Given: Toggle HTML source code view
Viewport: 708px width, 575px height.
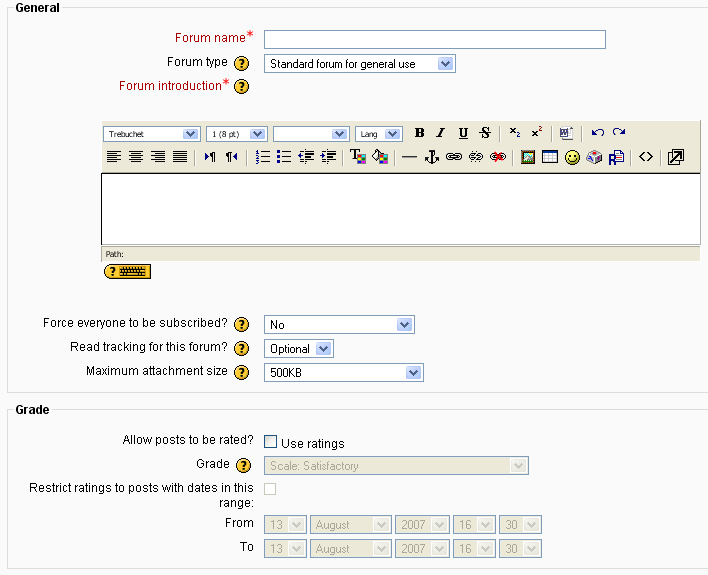Looking at the screenshot, I should pyautogui.click(x=646, y=157).
